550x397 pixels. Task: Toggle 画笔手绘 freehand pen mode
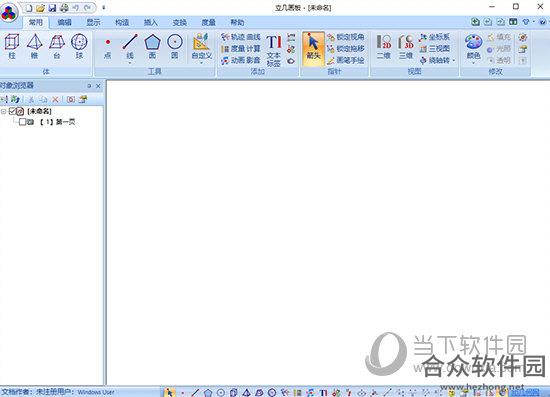pos(346,60)
